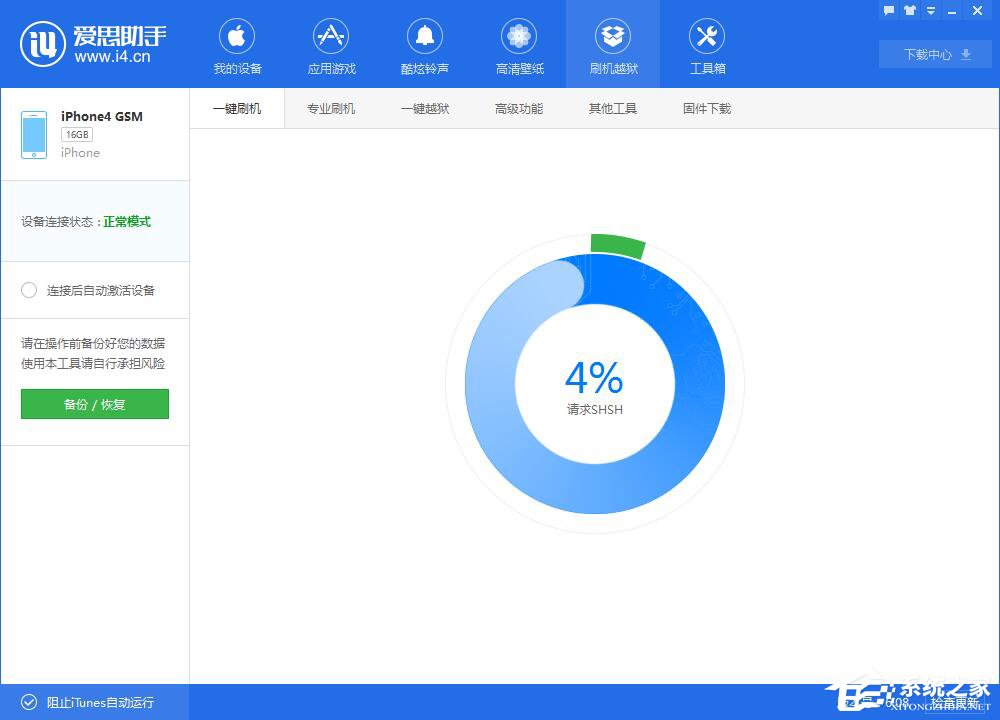Switch to the 其他工具 tab
The height and width of the screenshot is (720, 1000).
point(613,108)
